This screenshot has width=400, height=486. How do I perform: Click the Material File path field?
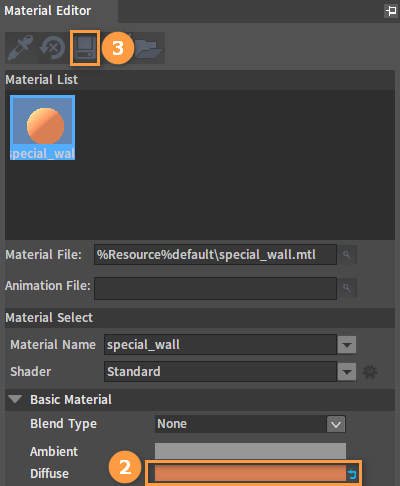click(x=215, y=255)
